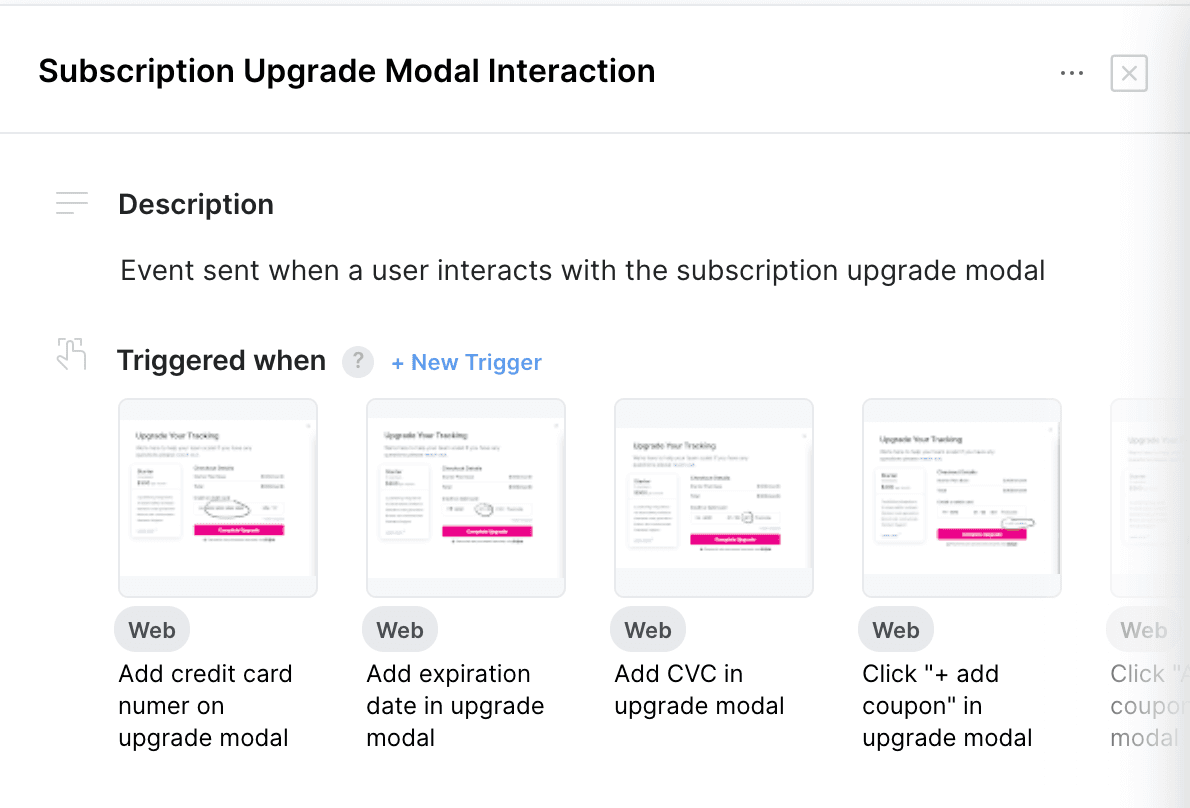Screen dimensions: 1190x808
Task: Open the 'Add credit card numer' trigger thumbnail
Action: (x=217, y=497)
